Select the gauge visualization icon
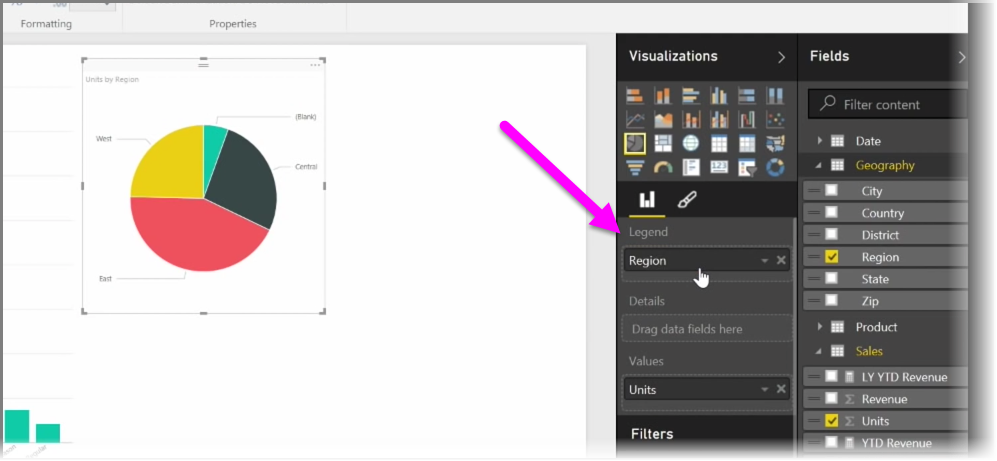 662,167
